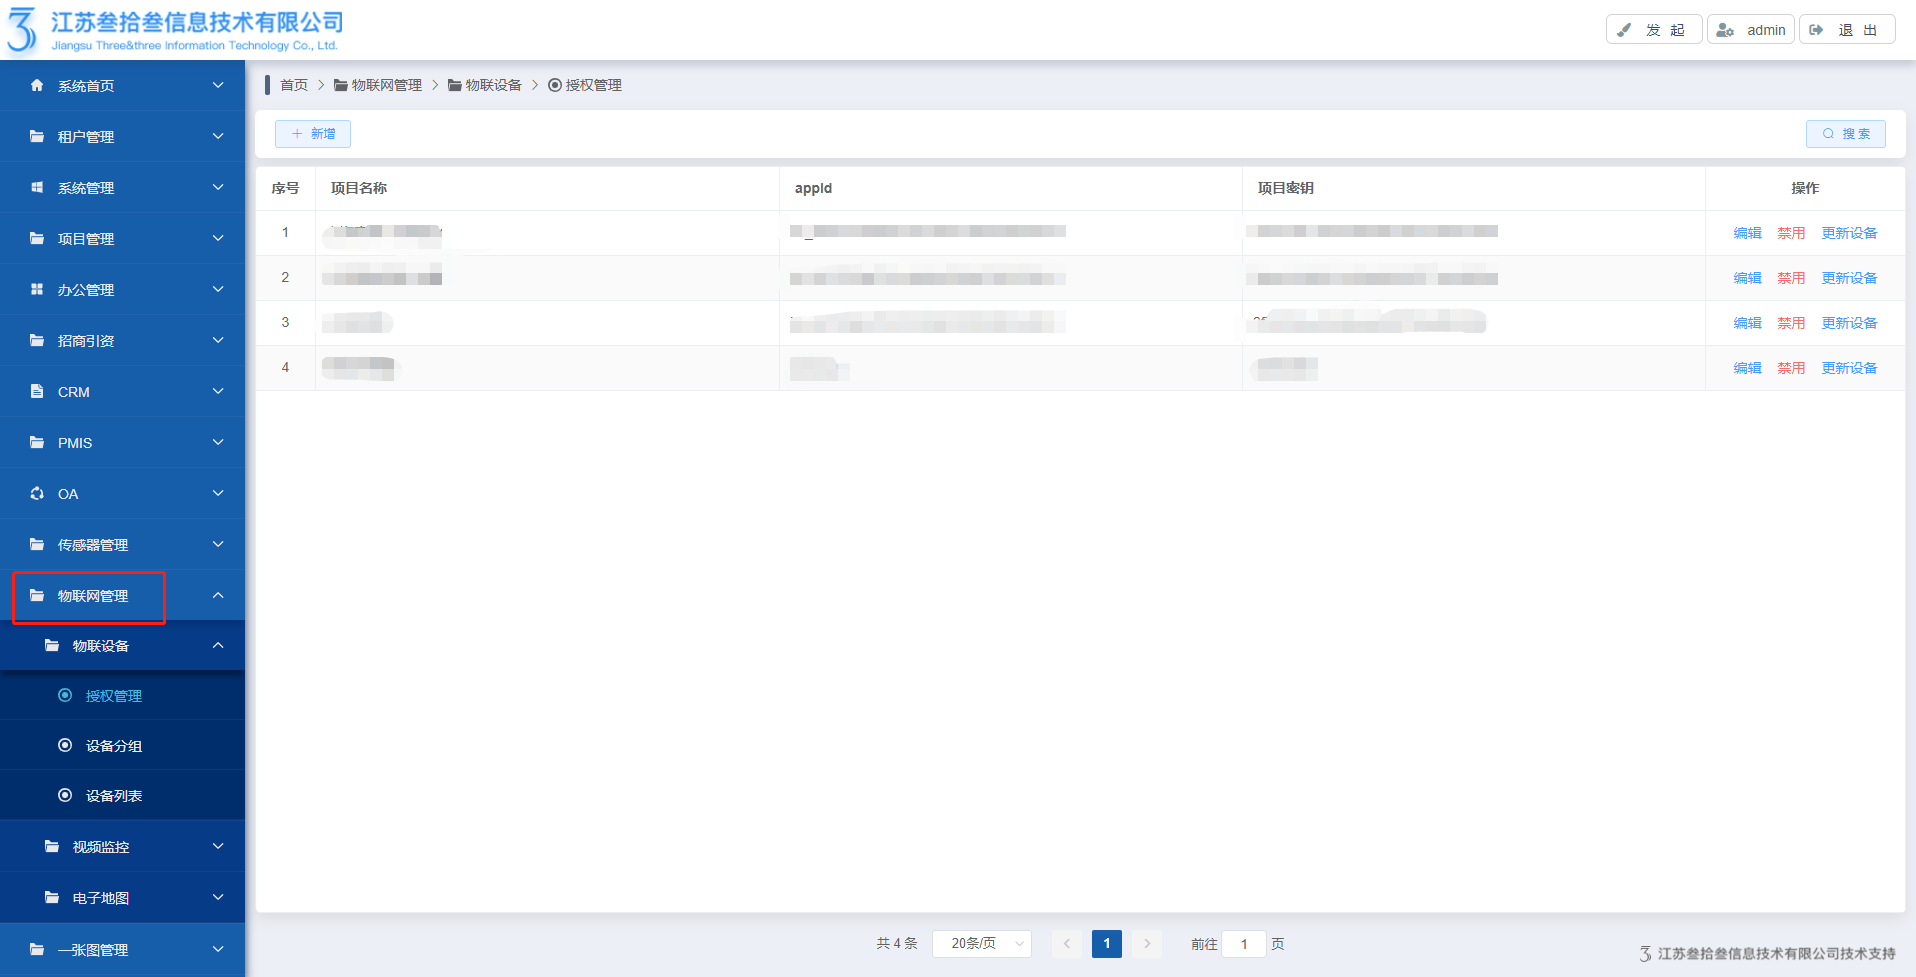Select the 设备列表 submenu item
The width and height of the screenshot is (1916, 977).
coord(113,796)
